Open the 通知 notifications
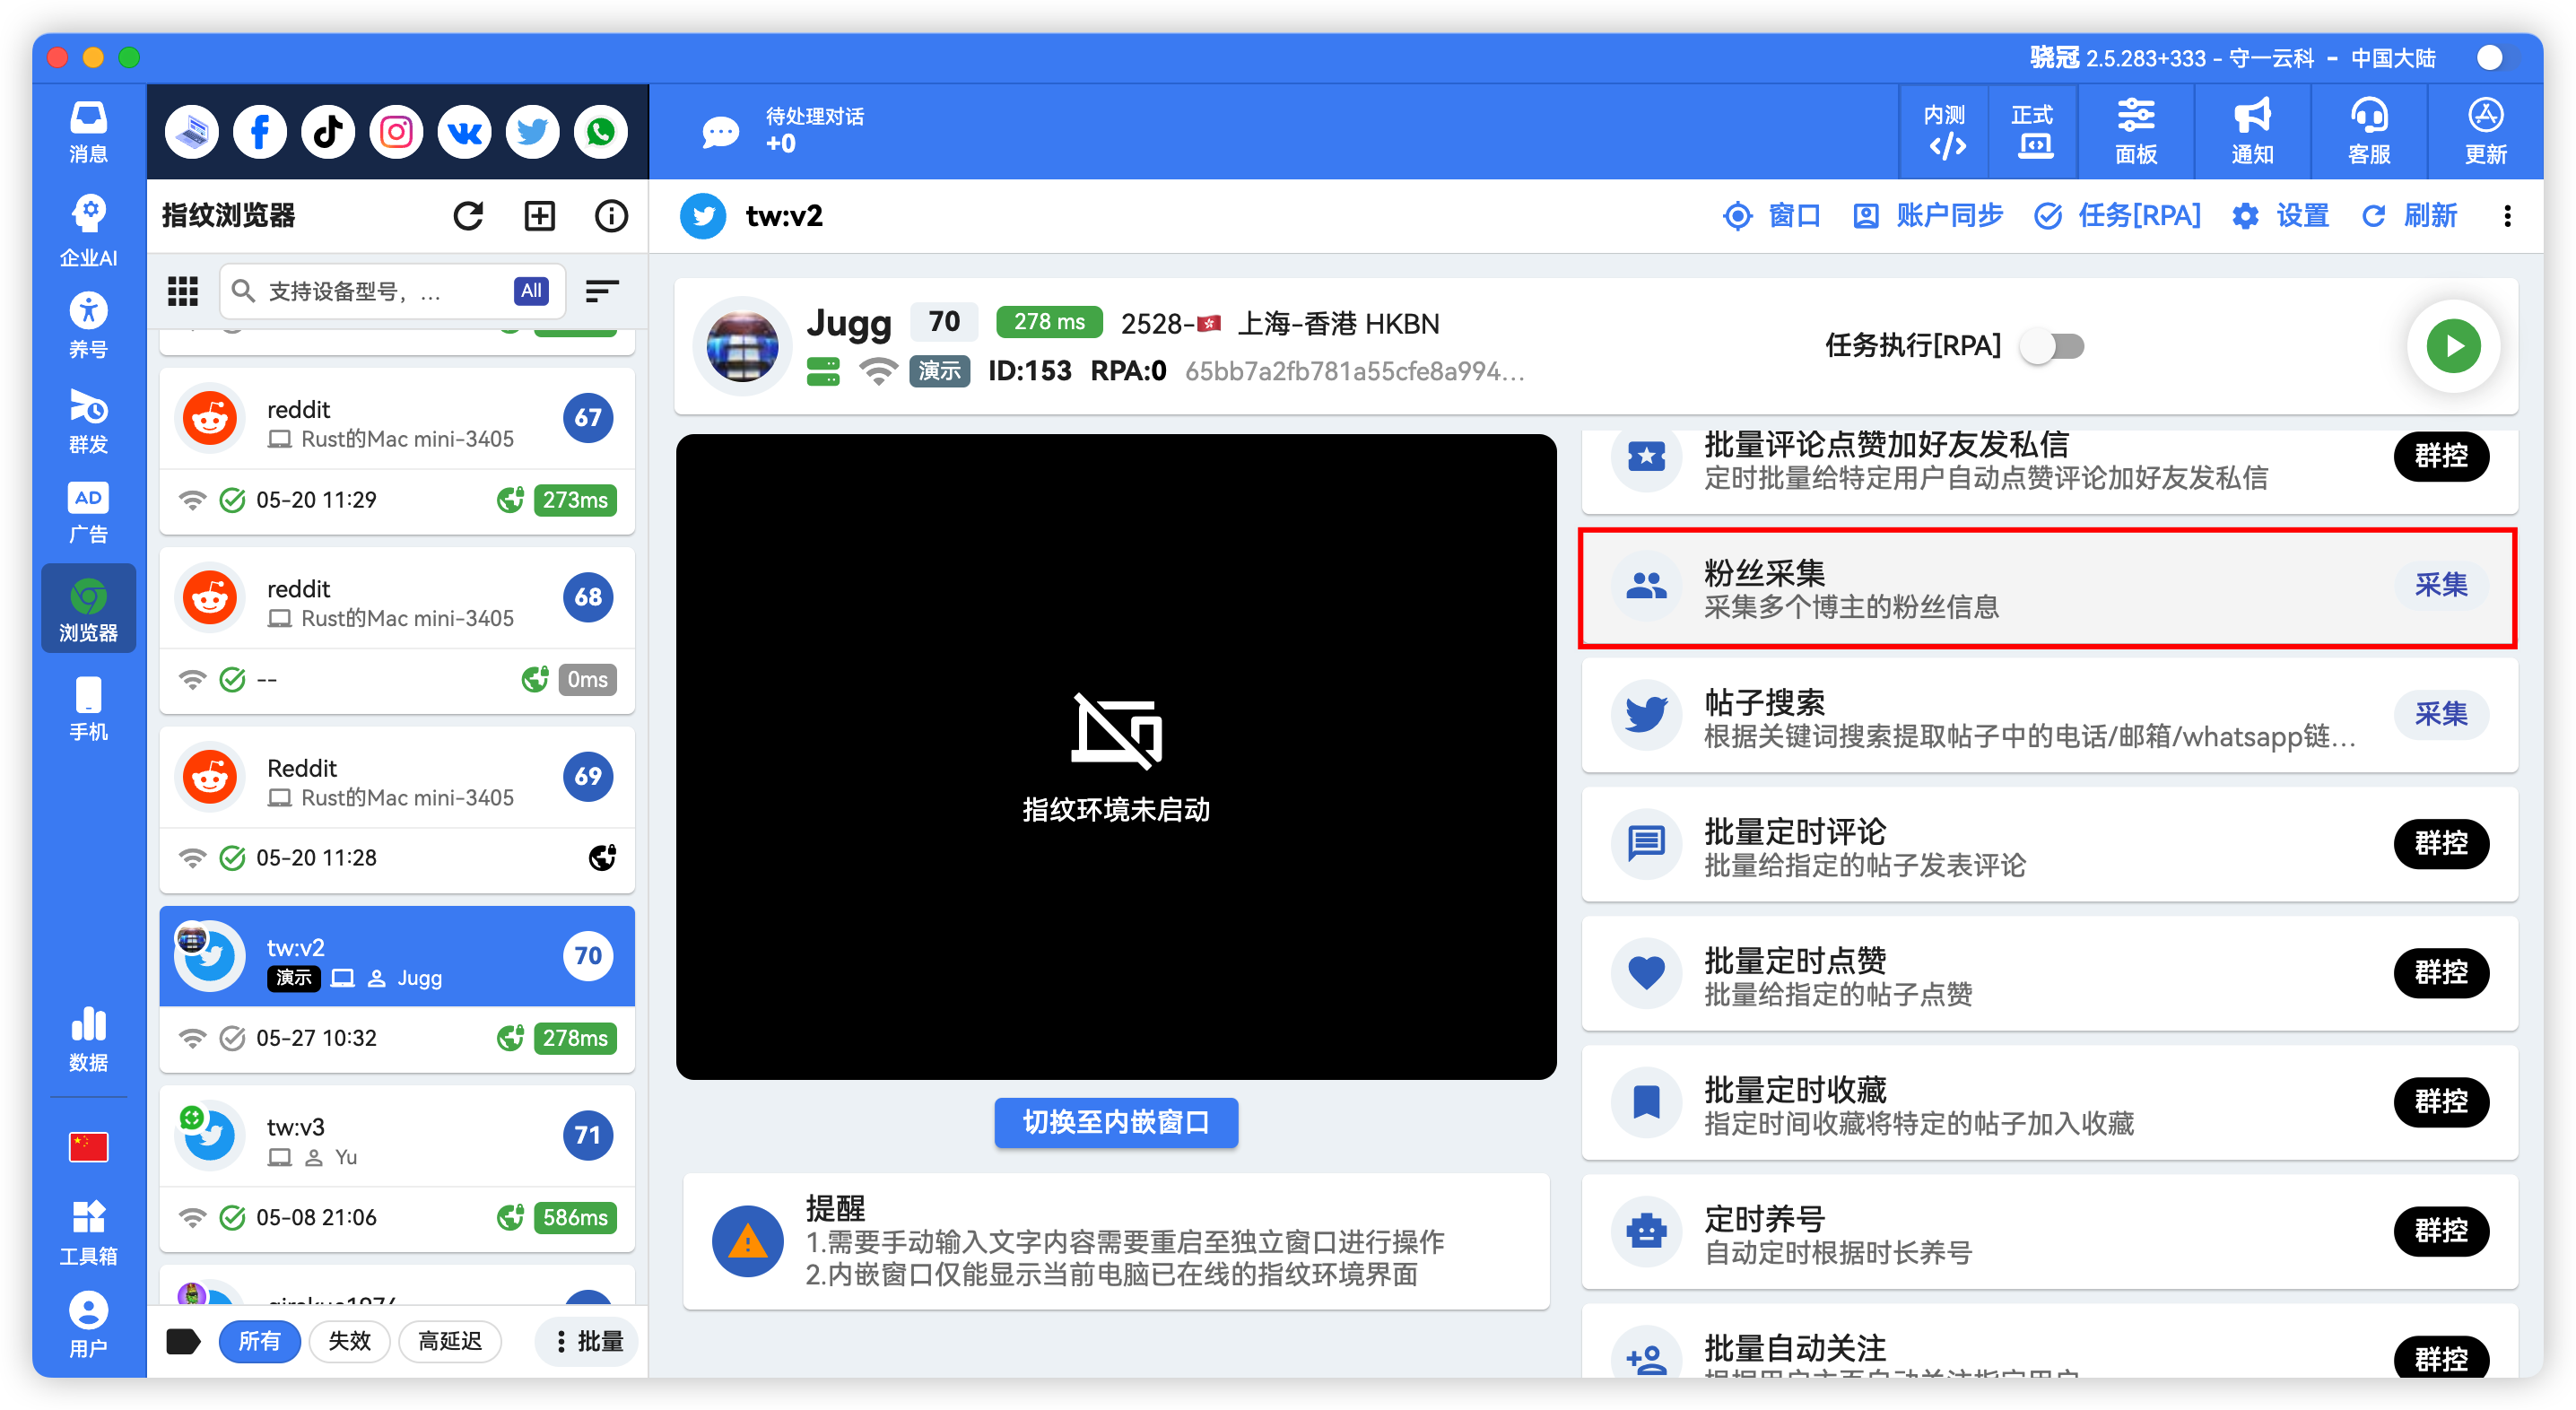2576x1410 pixels. coord(2252,132)
